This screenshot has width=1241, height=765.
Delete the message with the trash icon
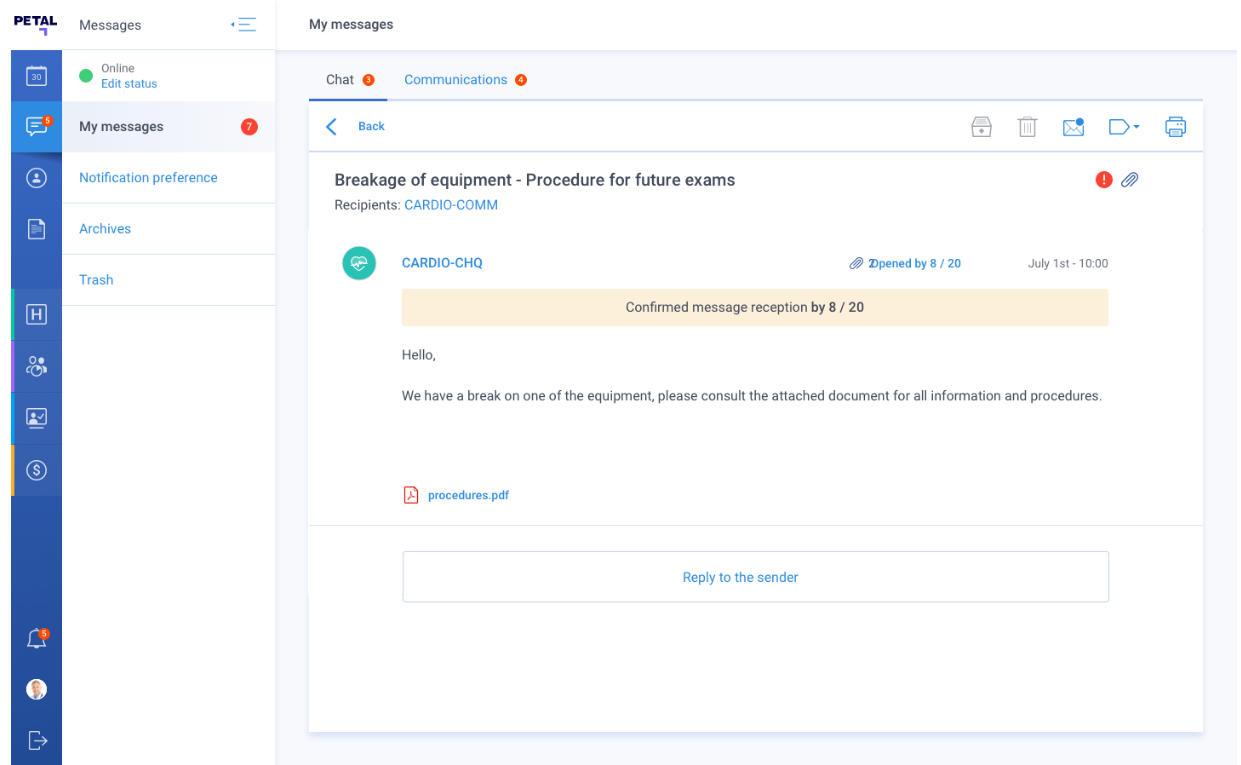tap(1027, 126)
